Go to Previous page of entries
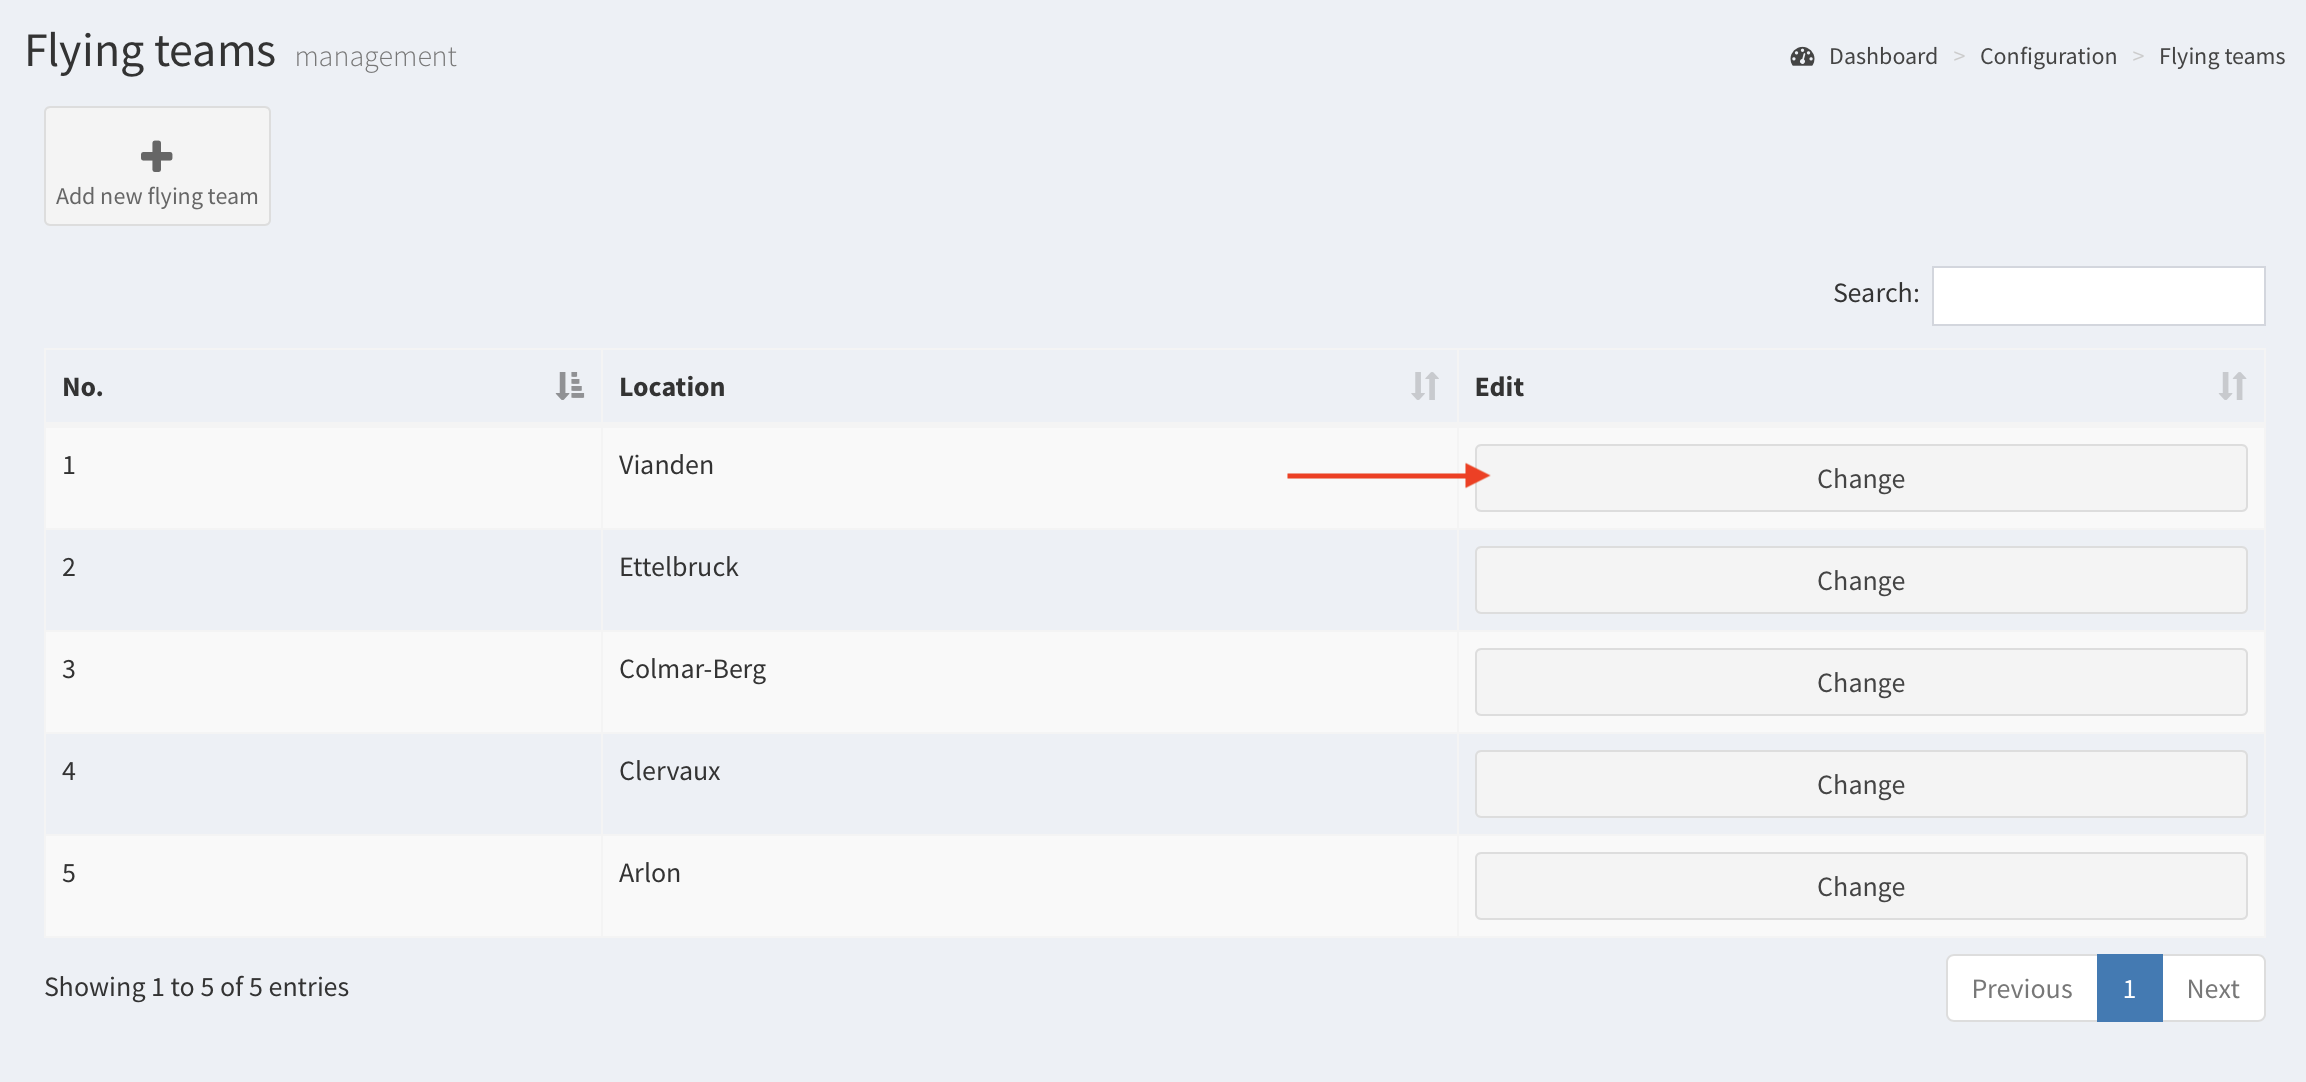The image size is (2306, 1082). coord(2021,988)
